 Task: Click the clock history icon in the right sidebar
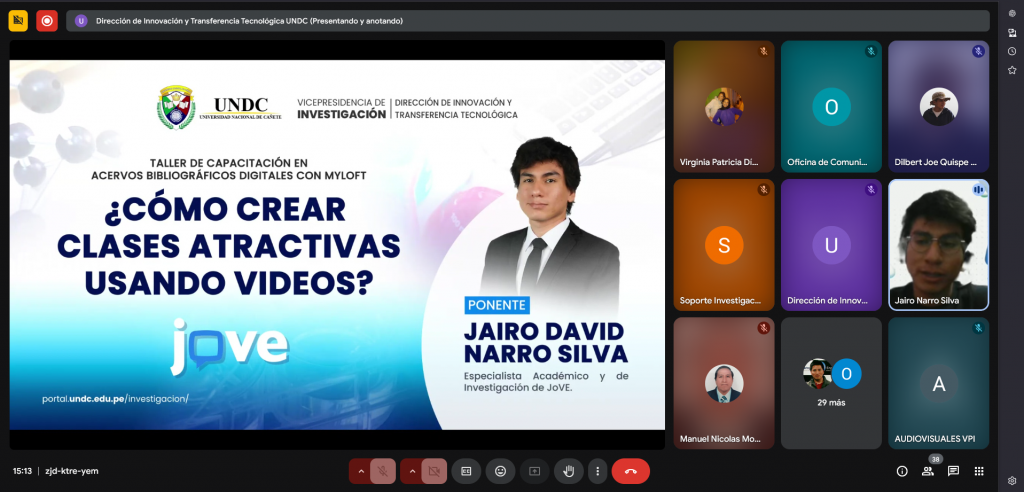(1012, 51)
